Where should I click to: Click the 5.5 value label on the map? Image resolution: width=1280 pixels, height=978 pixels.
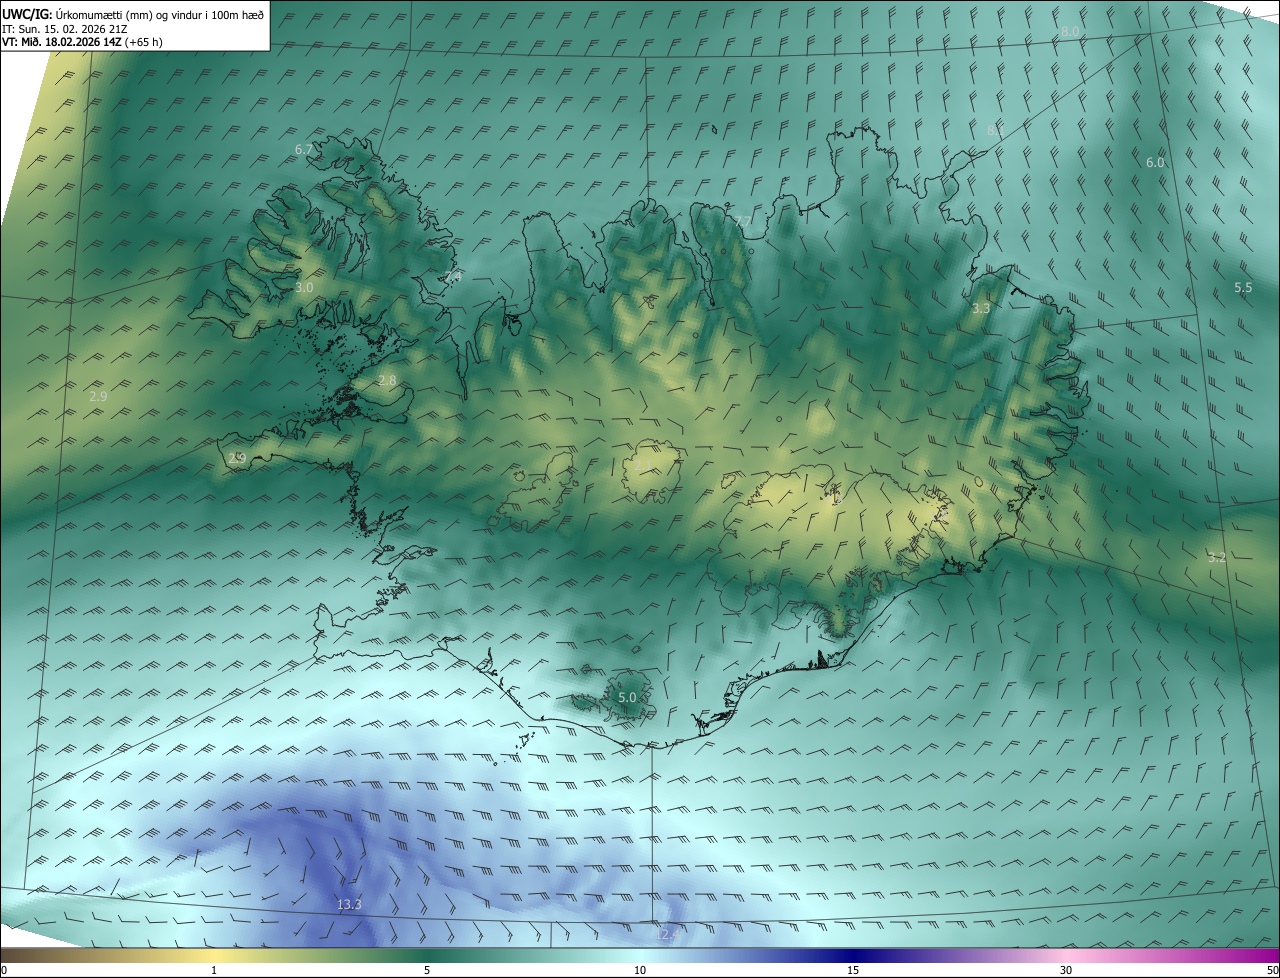1243,287
